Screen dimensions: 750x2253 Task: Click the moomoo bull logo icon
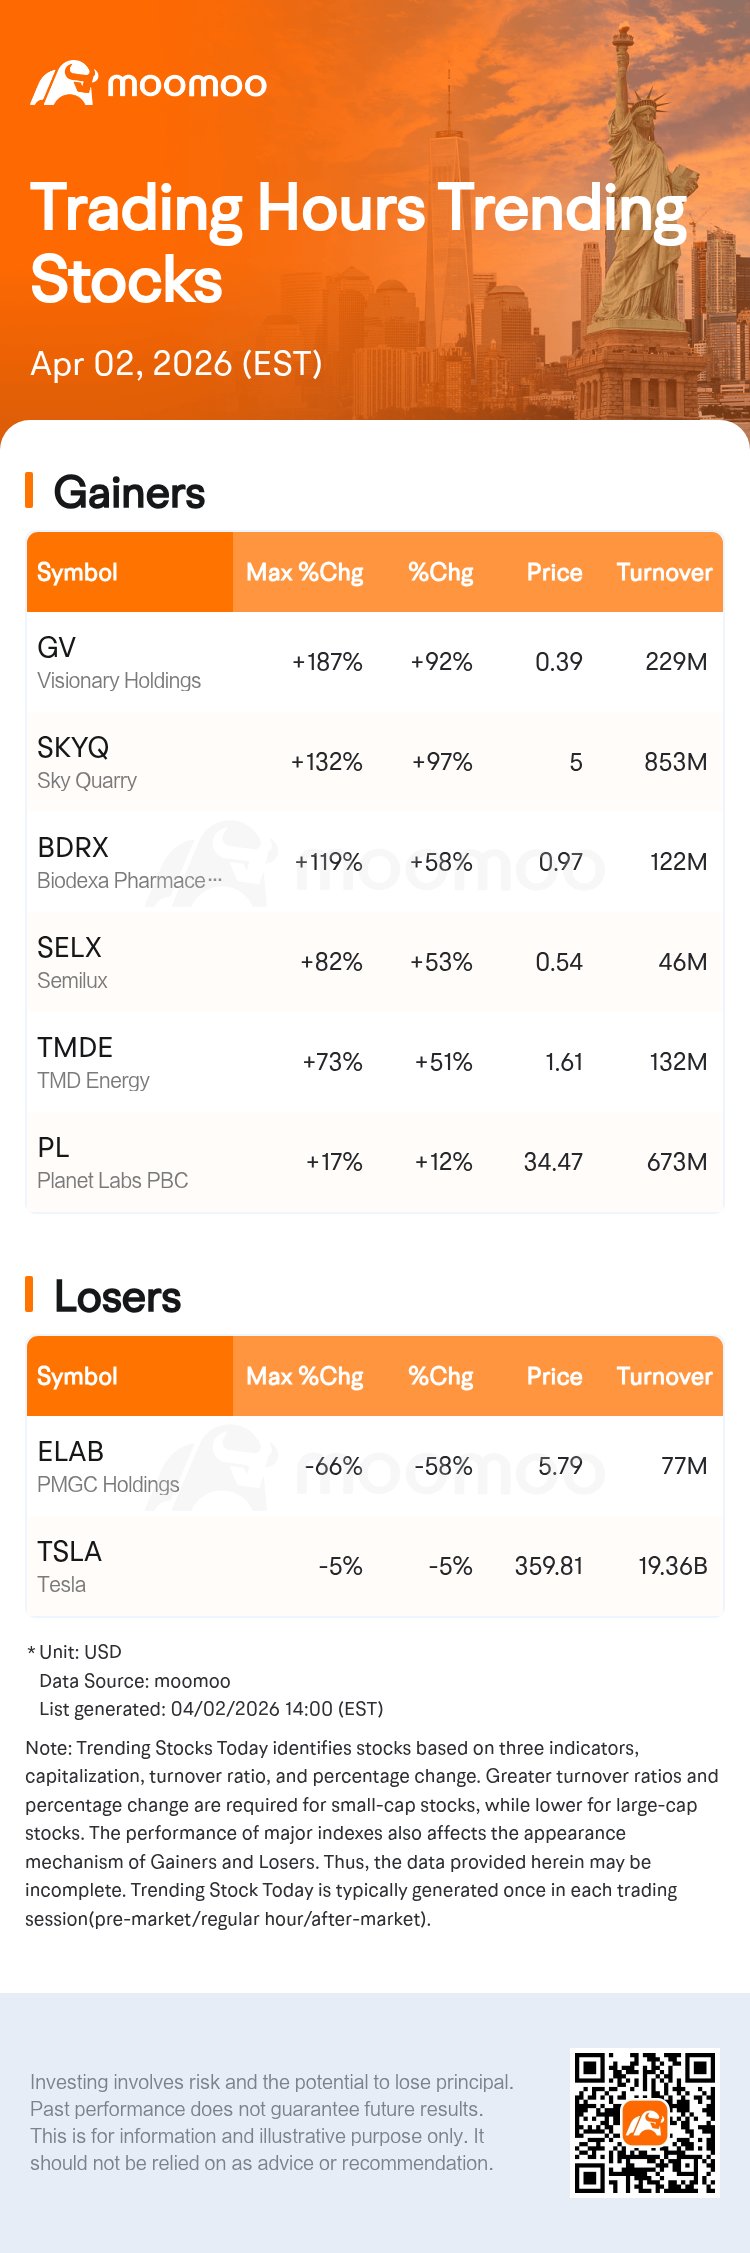[x=63, y=84]
